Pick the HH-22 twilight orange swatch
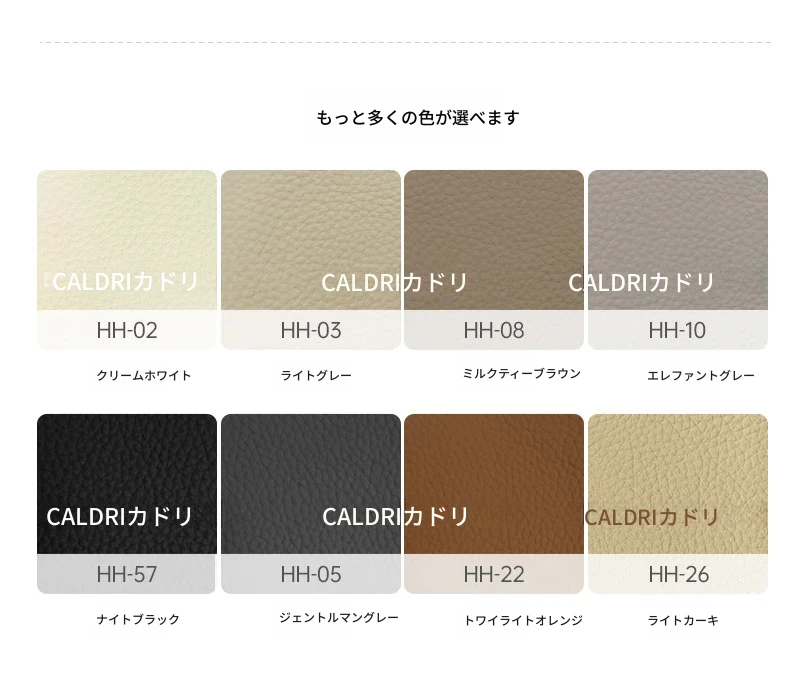The width and height of the screenshot is (790, 691). (494, 504)
